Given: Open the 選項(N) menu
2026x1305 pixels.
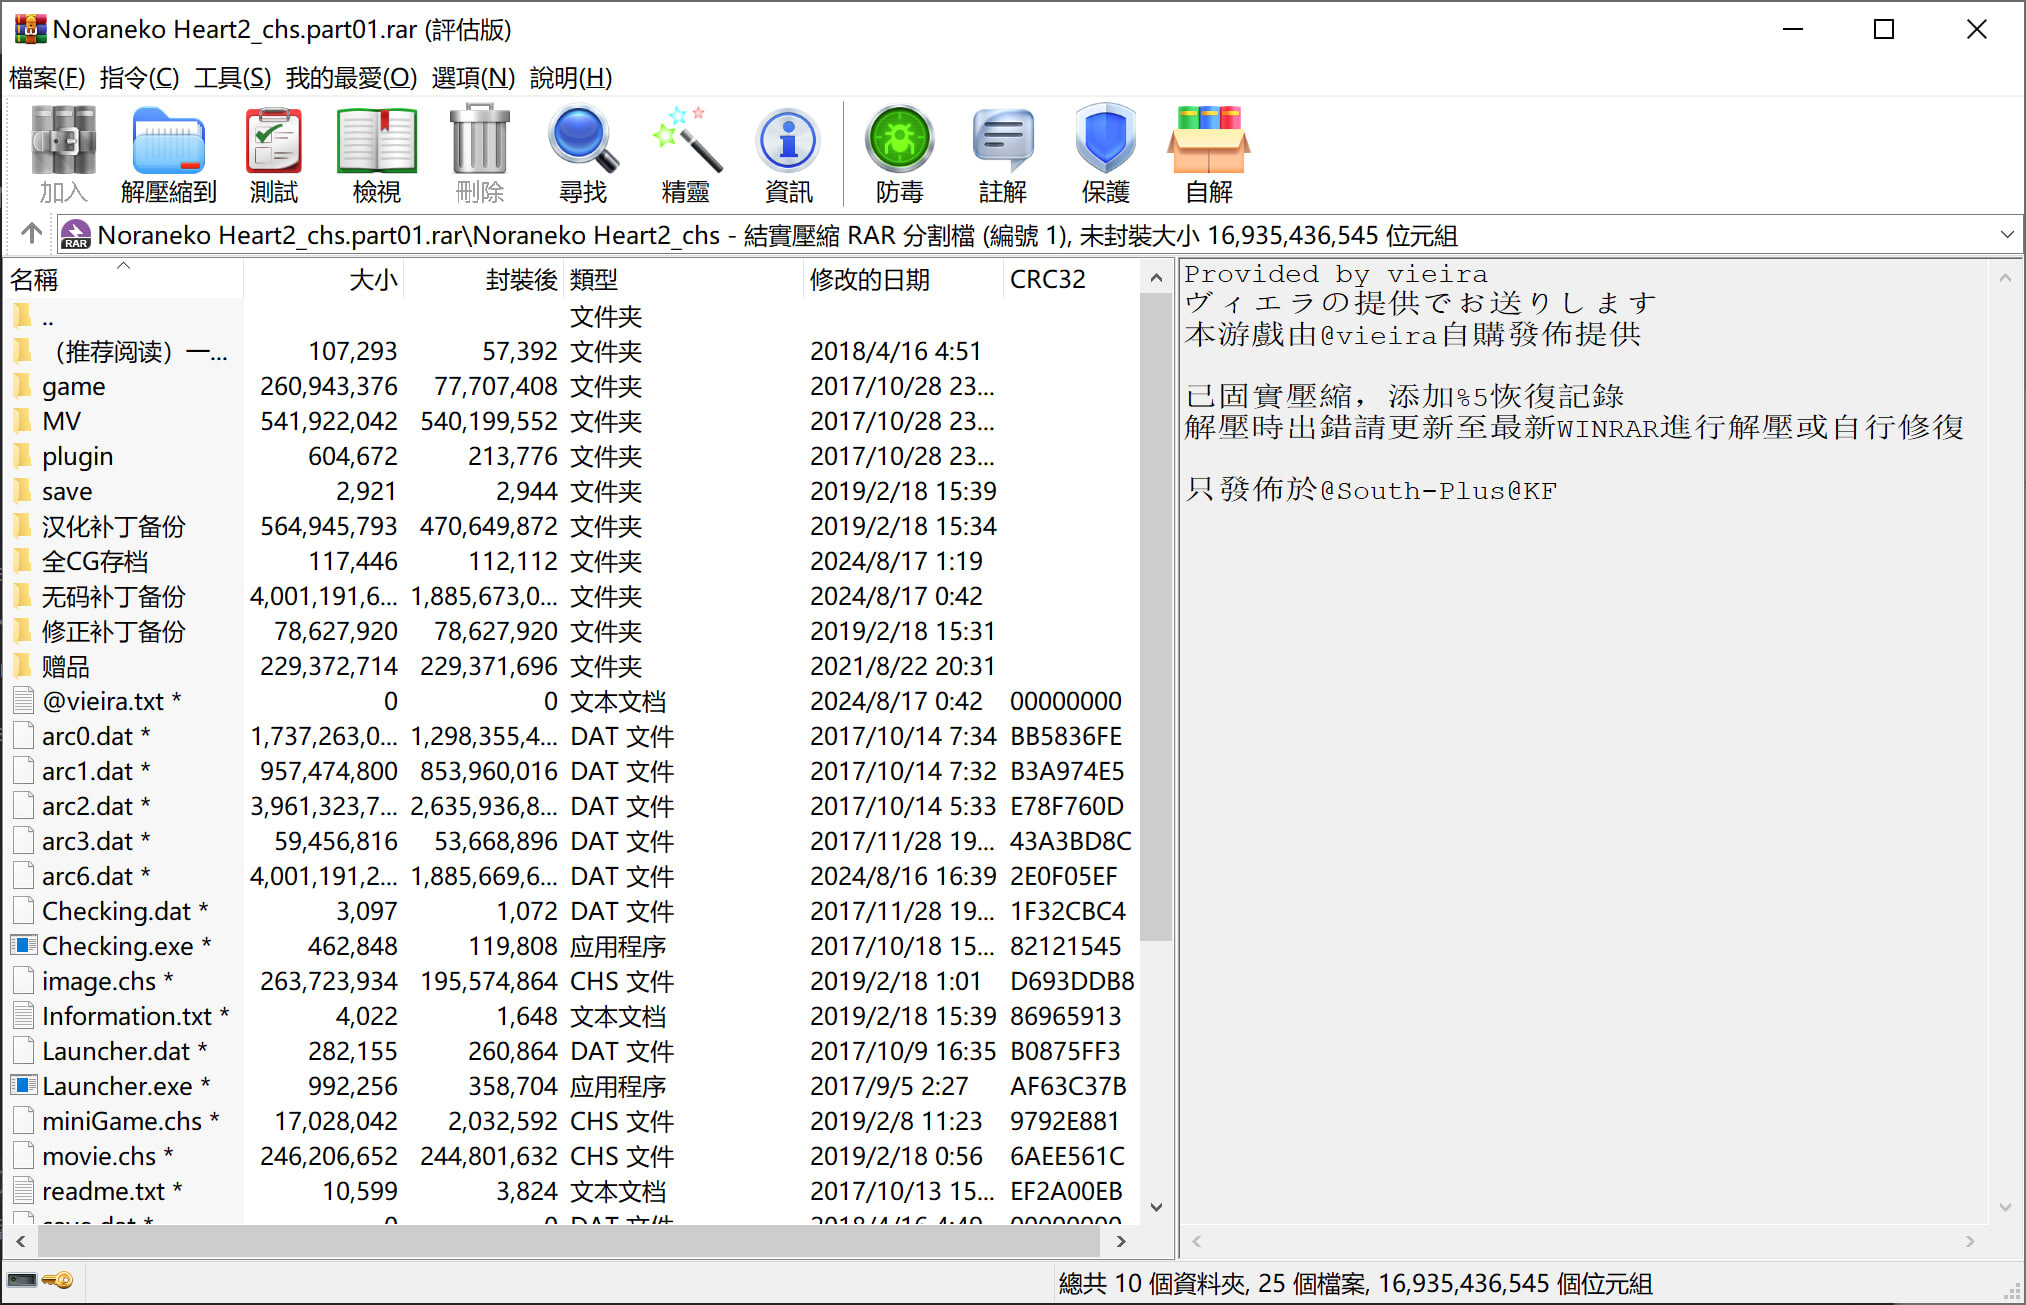Looking at the screenshot, I should [472, 77].
